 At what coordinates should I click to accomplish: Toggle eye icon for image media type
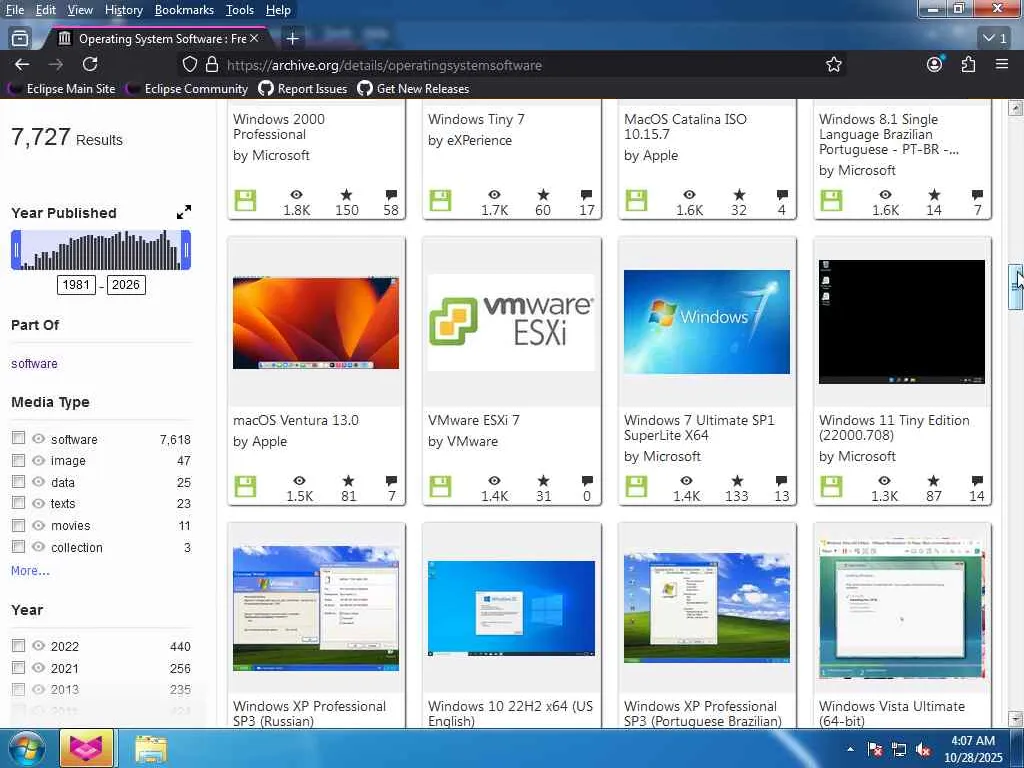pyautogui.click(x=39, y=460)
